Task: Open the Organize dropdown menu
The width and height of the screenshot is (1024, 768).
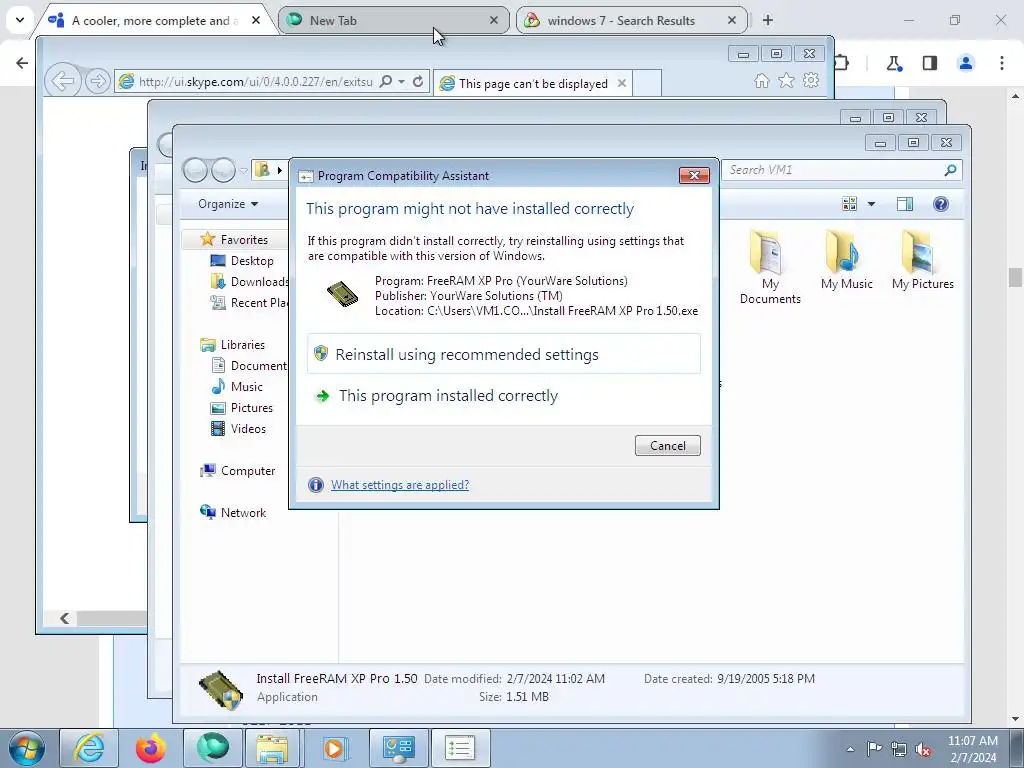Action: coord(228,204)
